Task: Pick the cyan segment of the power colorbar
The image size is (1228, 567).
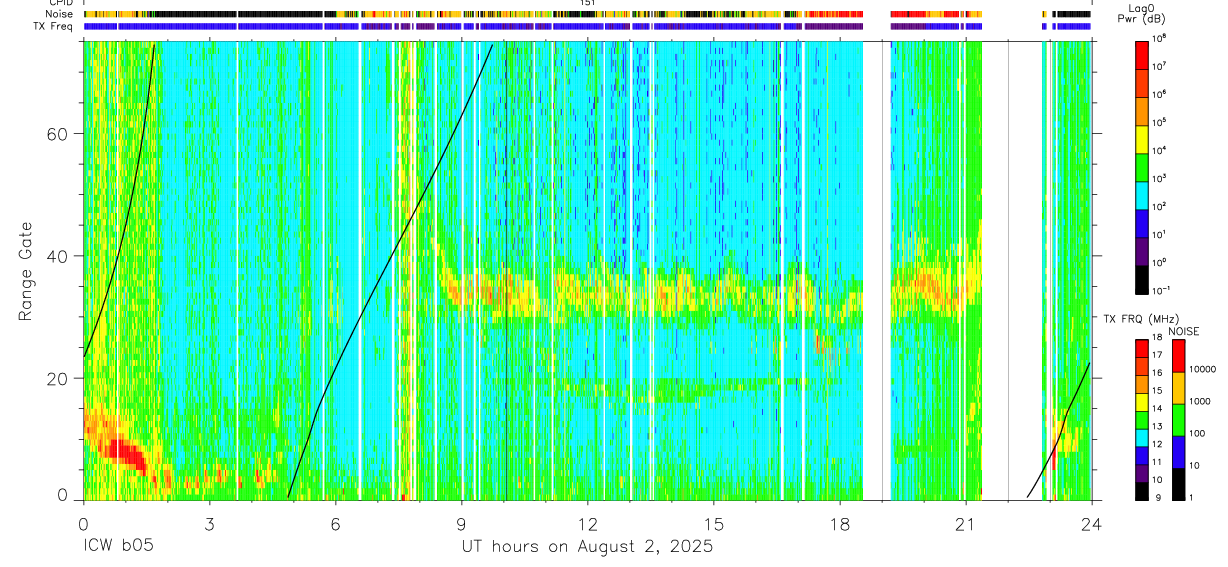Action: (x=1142, y=194)
